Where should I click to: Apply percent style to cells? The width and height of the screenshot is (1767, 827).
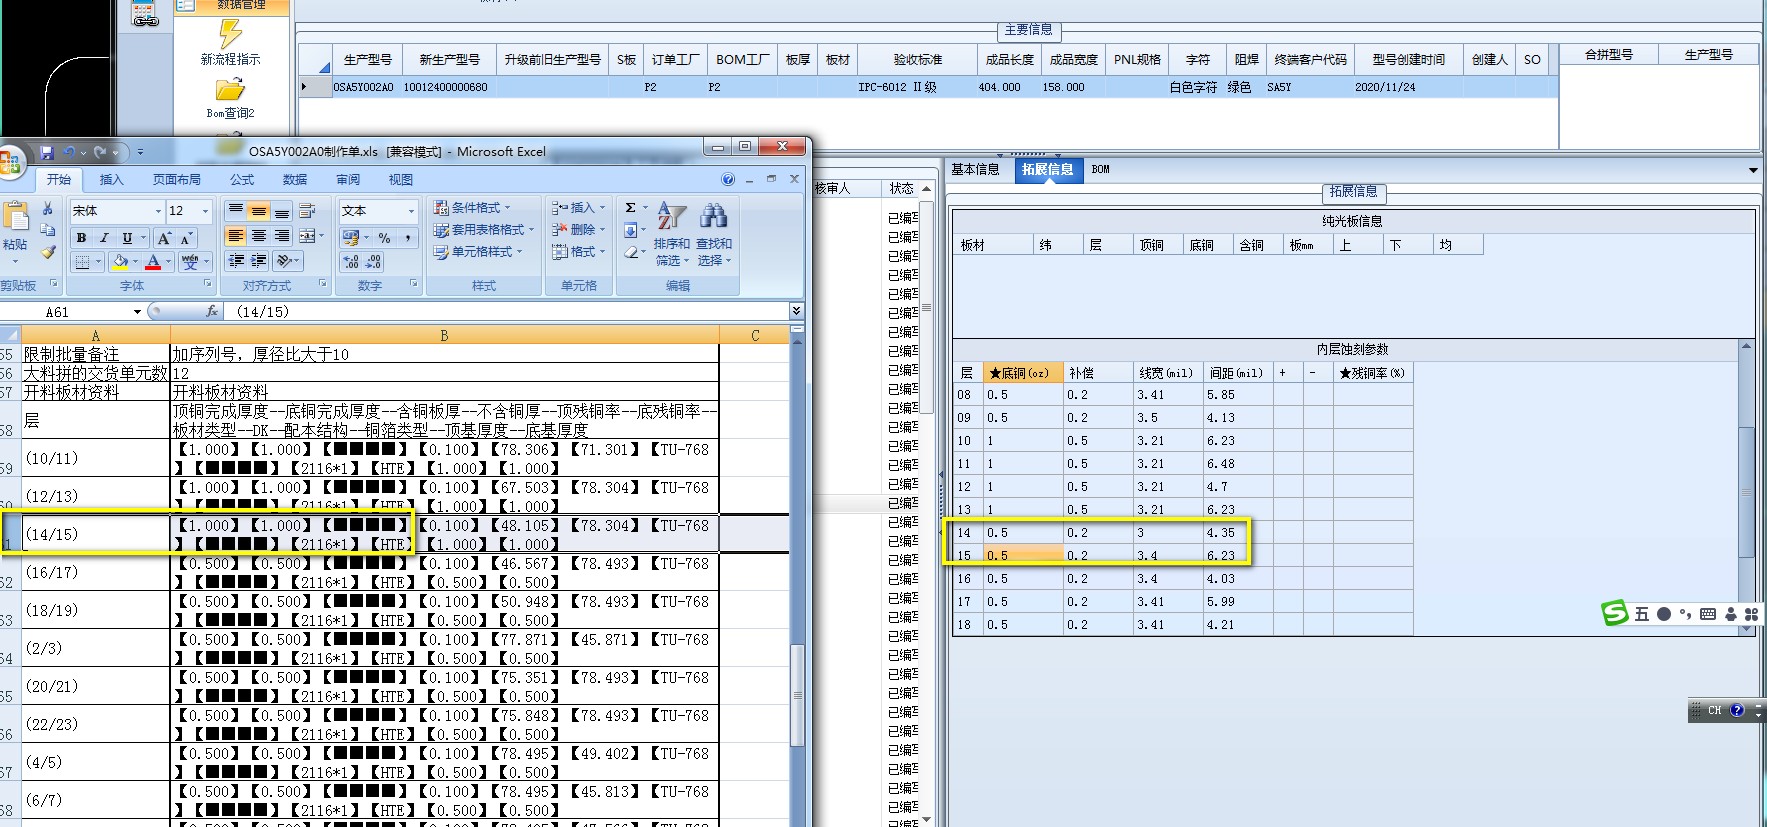tap(385, 238)
